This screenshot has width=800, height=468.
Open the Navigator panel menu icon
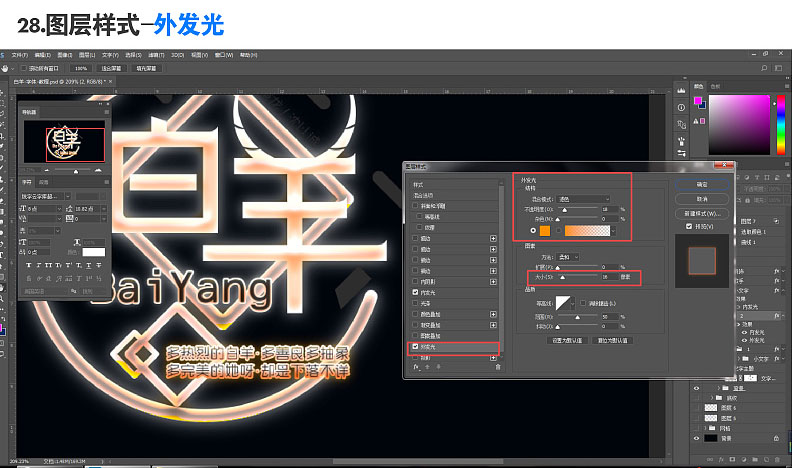(x=107, y=112)
